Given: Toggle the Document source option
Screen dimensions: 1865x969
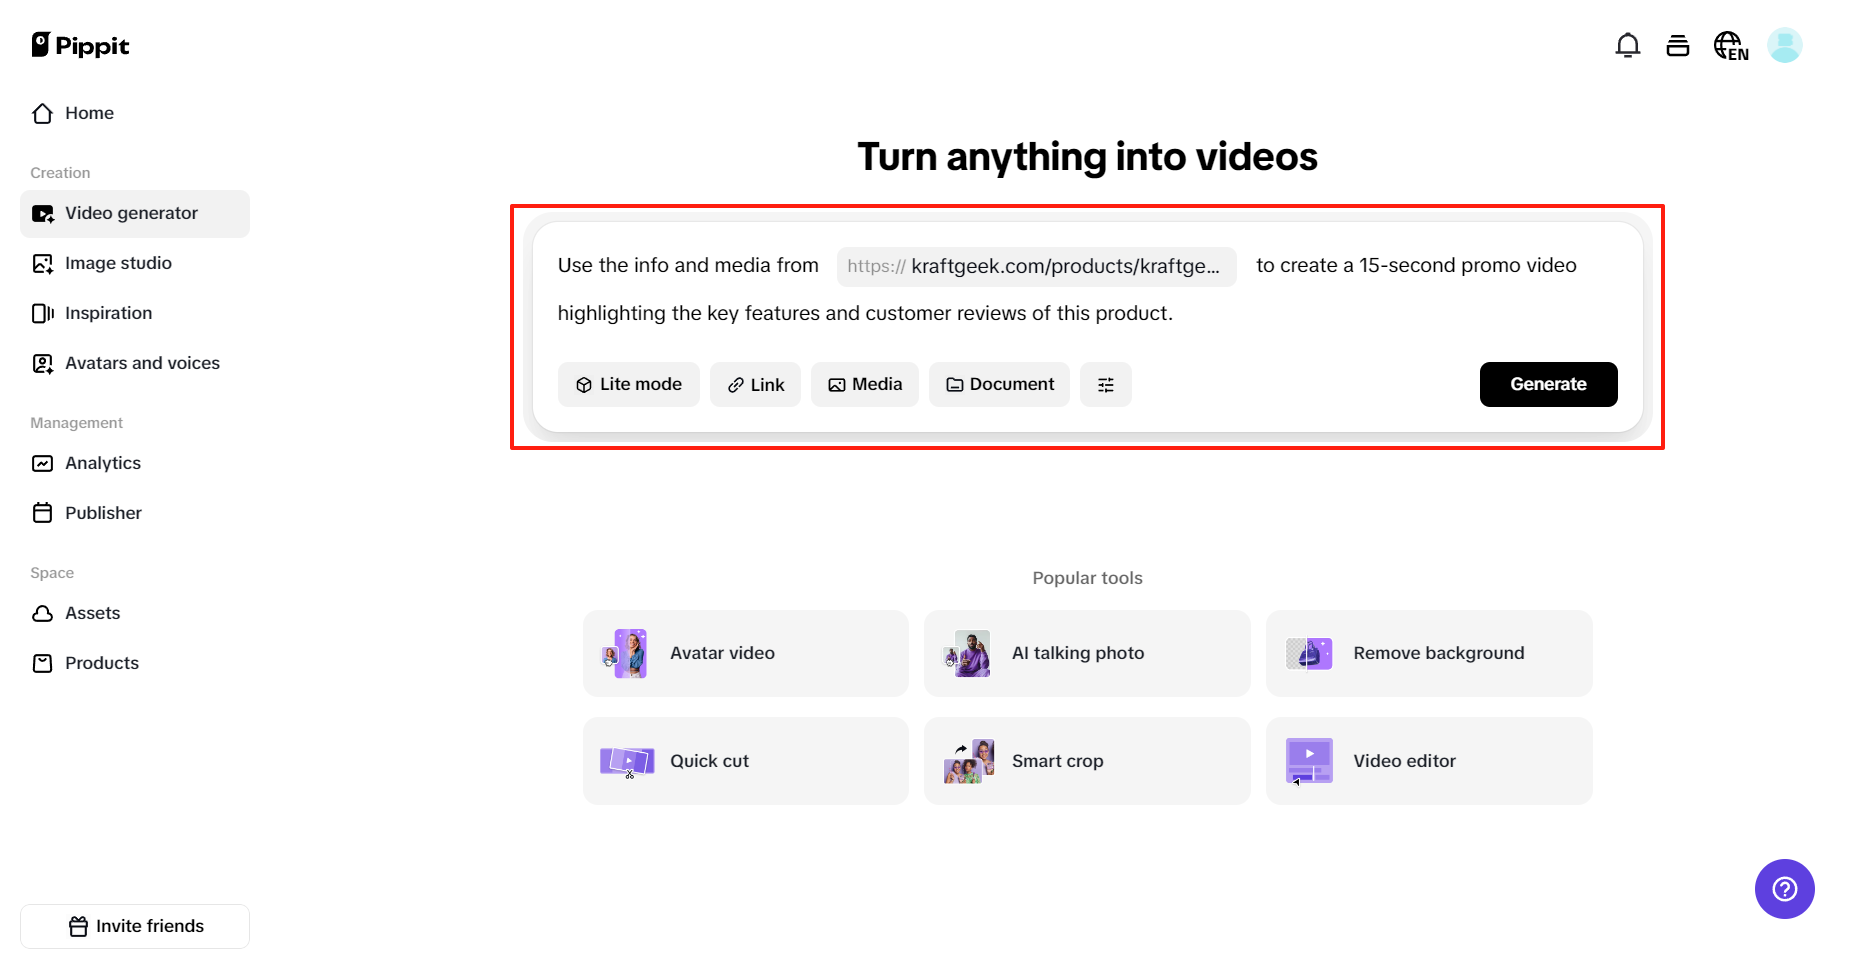Looking at the screenshot, I should click(998, 384).
